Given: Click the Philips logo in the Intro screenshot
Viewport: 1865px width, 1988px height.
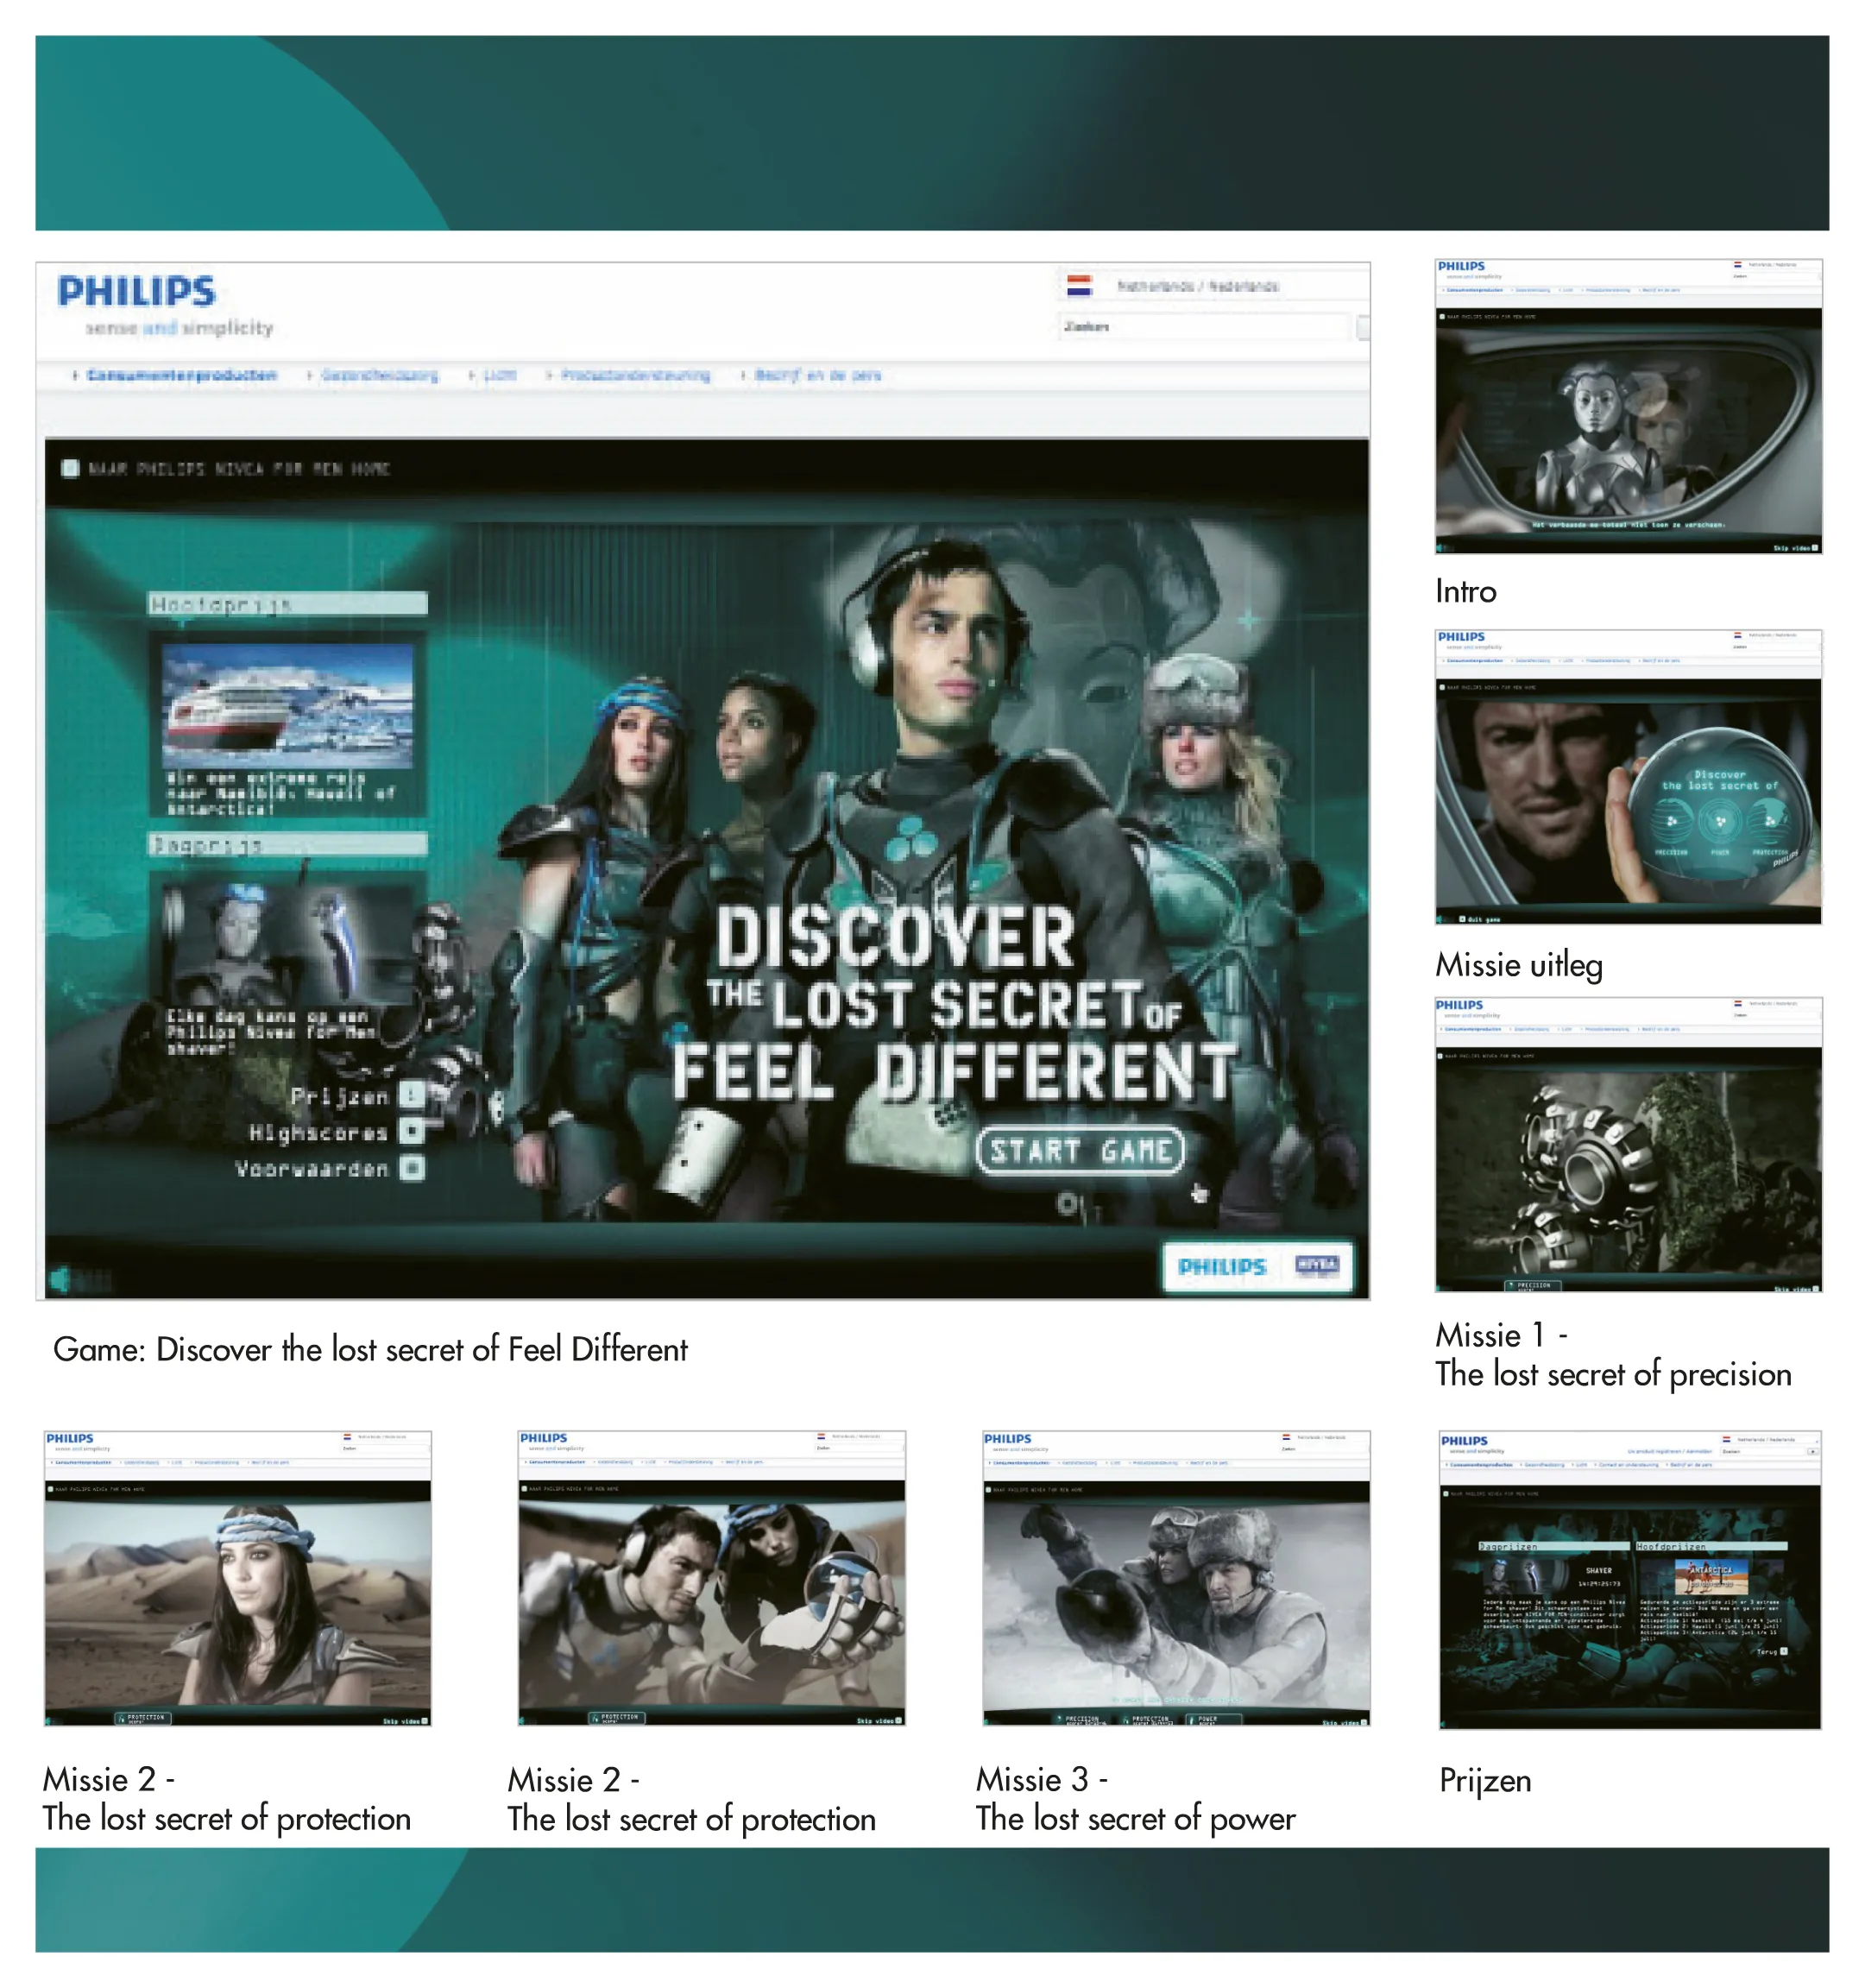Looking at the screenshot, I should point(1461,266).
